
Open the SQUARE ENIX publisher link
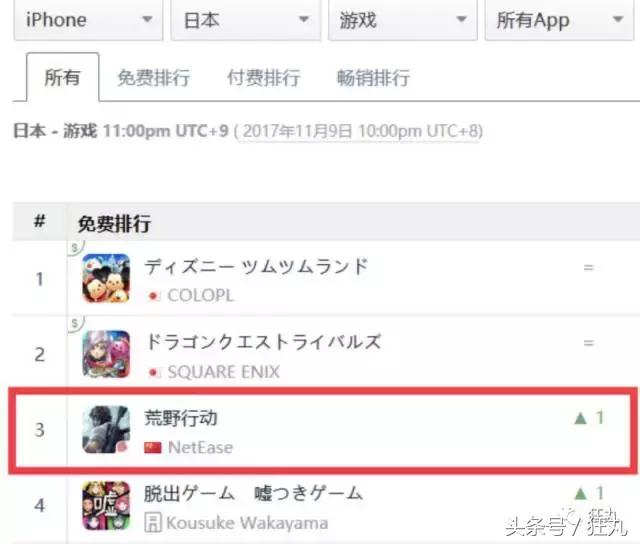[224, 372]
